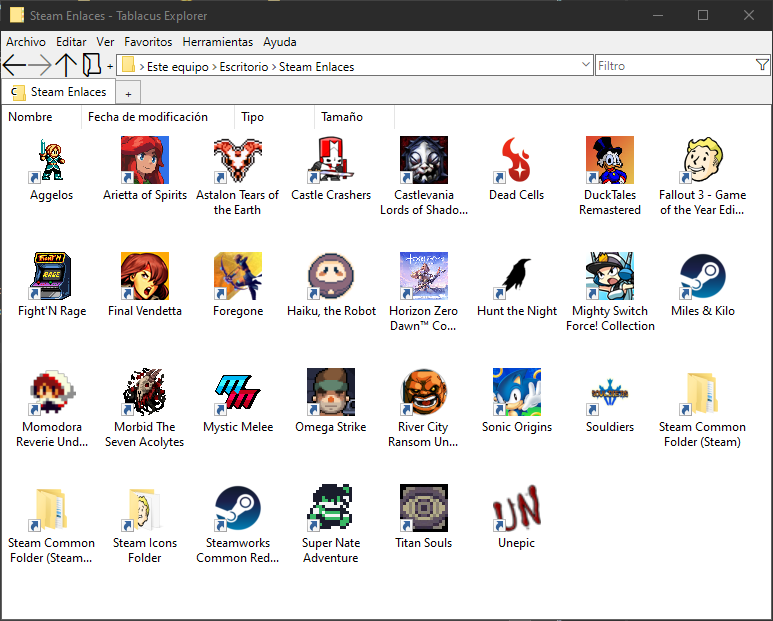Open the Archivo menu
Image resolution: width=773 pixels, height=621 pixels.
tap(26, 42)
